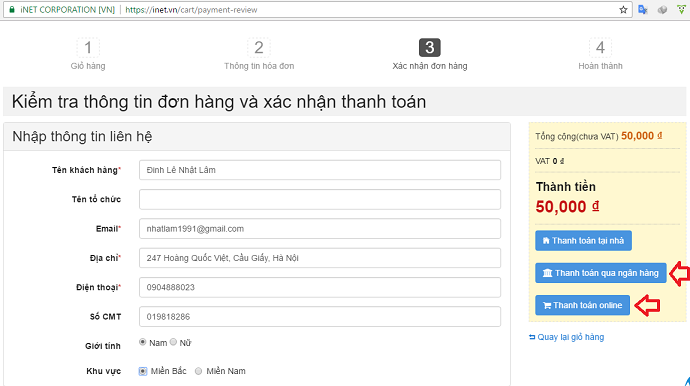Click the Nhập thông tin liên hệ heading
Image resolution: width=690 pixels, height=386 pixels.
(82, 136)
